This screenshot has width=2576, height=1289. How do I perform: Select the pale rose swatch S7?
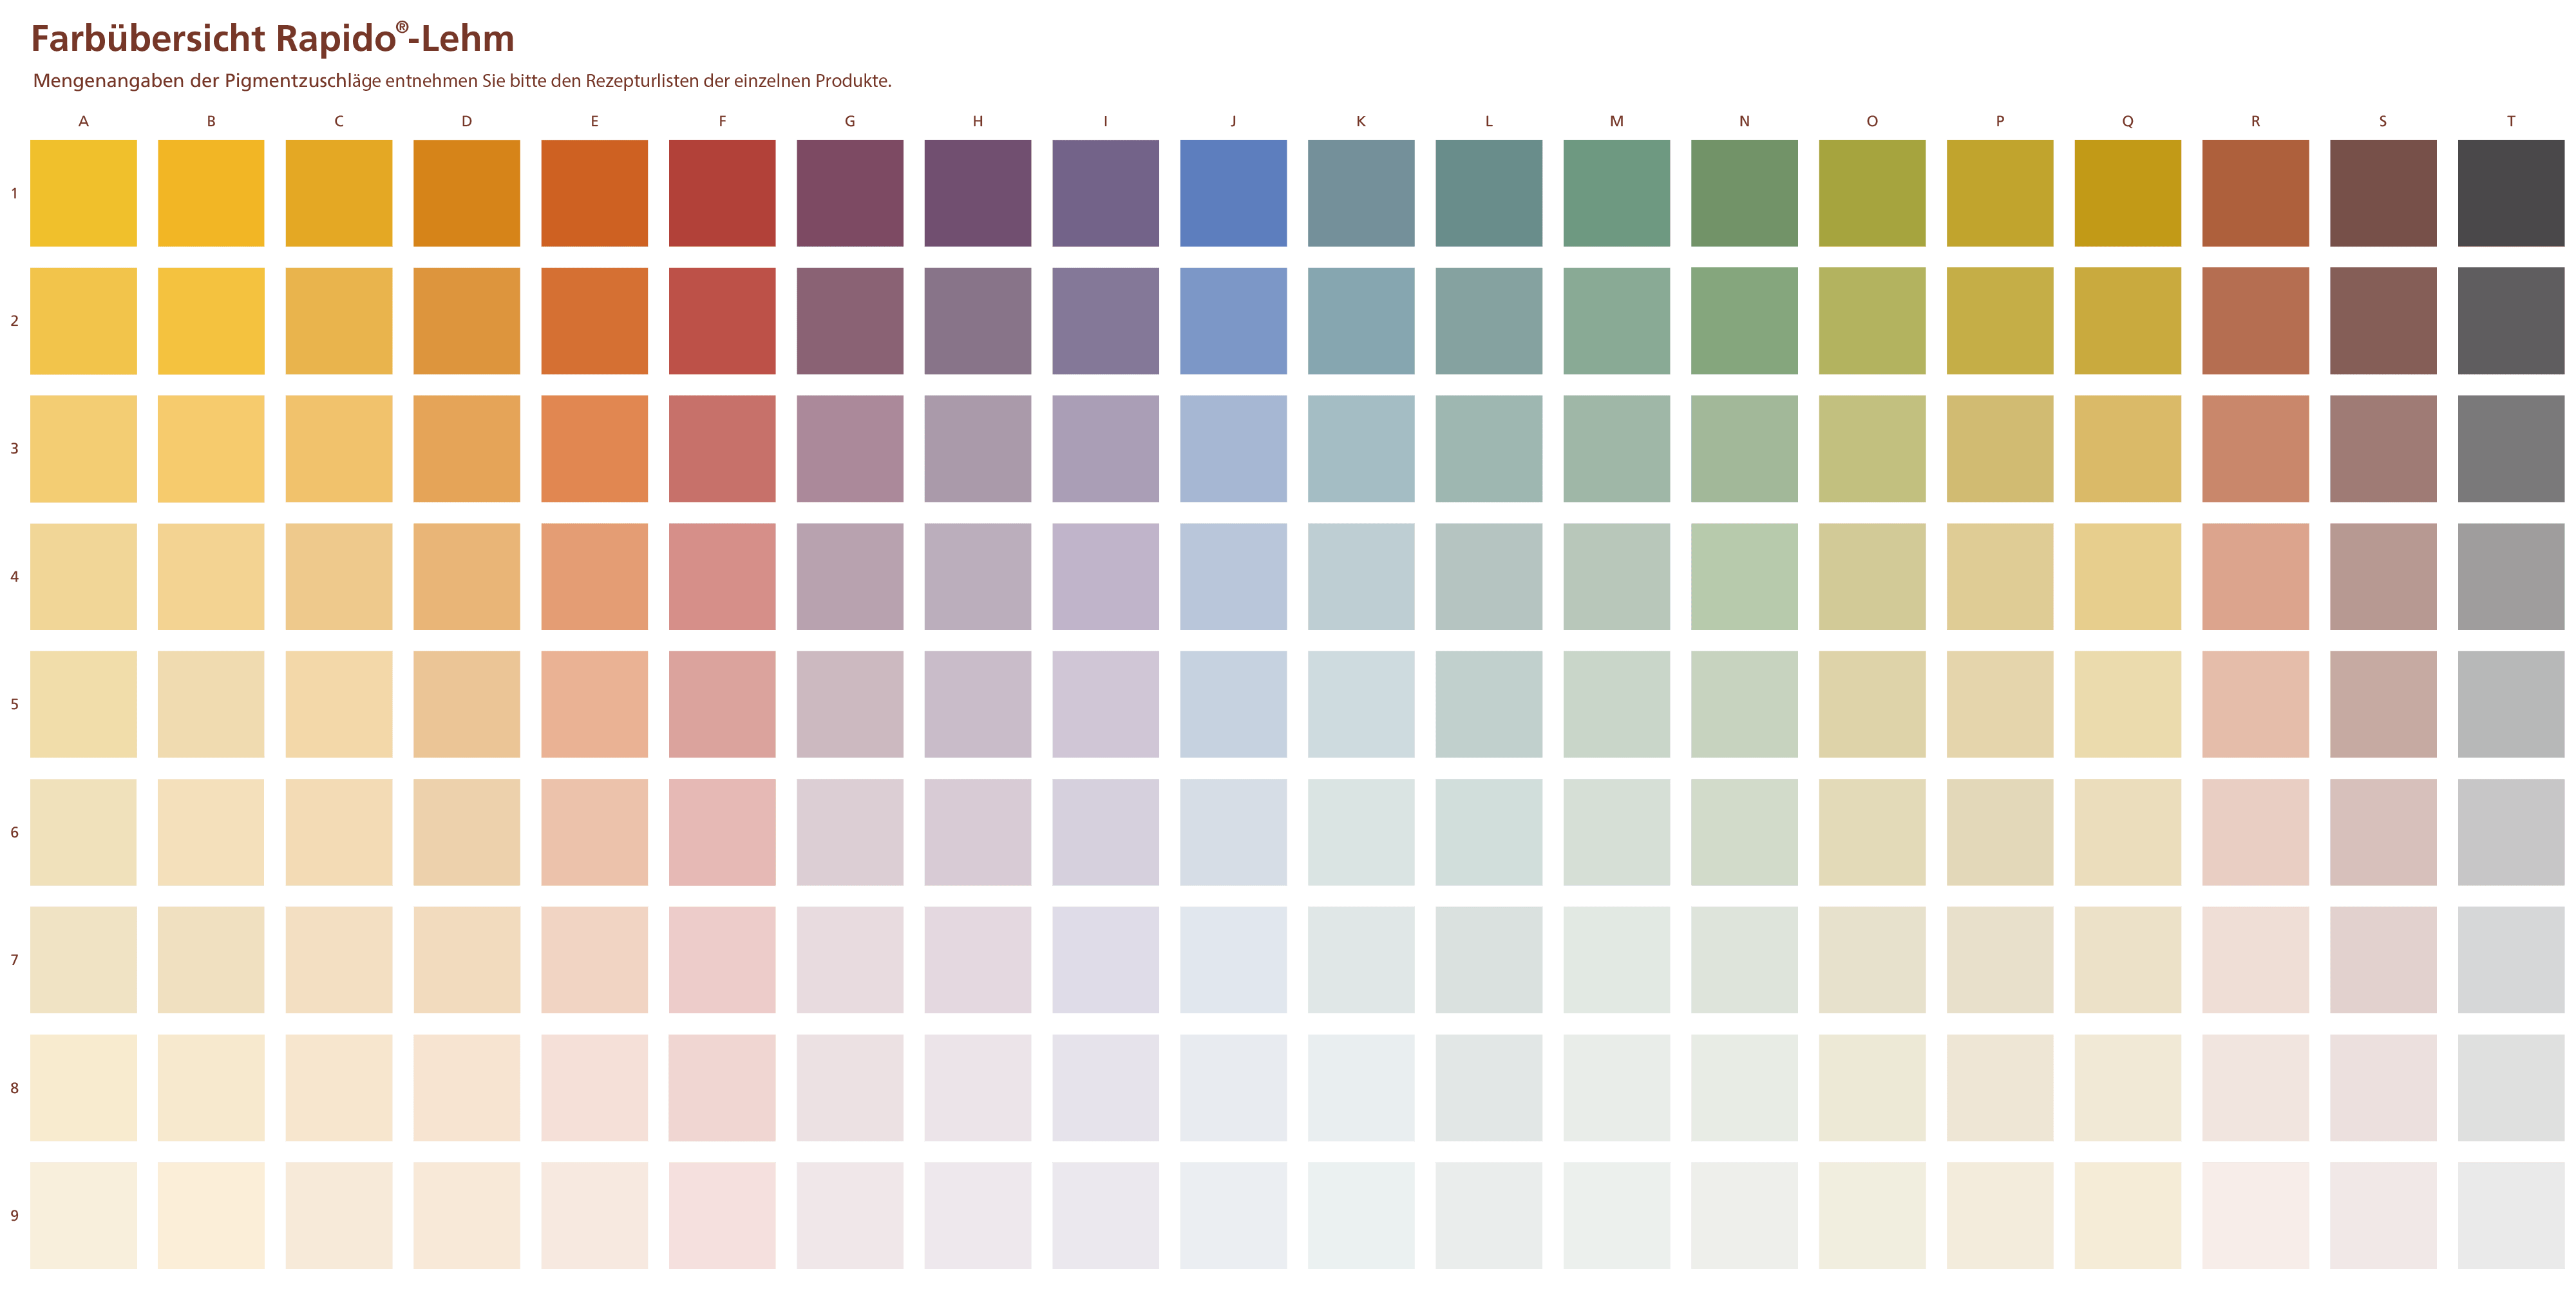click(x=2383, y=960)
